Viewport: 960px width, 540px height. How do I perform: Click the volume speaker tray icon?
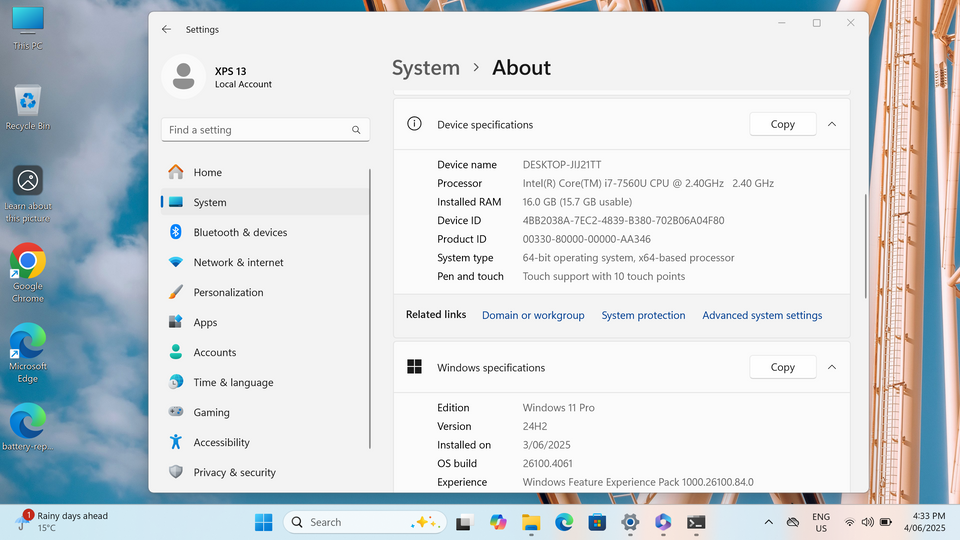tap(868, 522)
